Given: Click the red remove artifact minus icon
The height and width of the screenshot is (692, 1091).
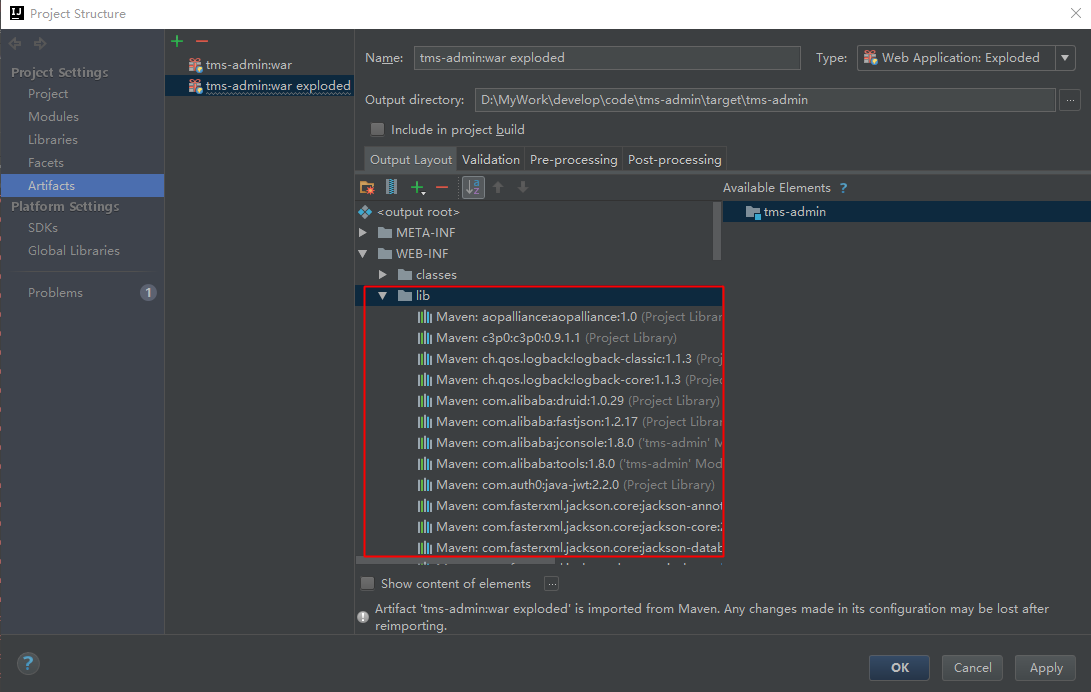Looking at the screenshot, I should click(201, 41).
